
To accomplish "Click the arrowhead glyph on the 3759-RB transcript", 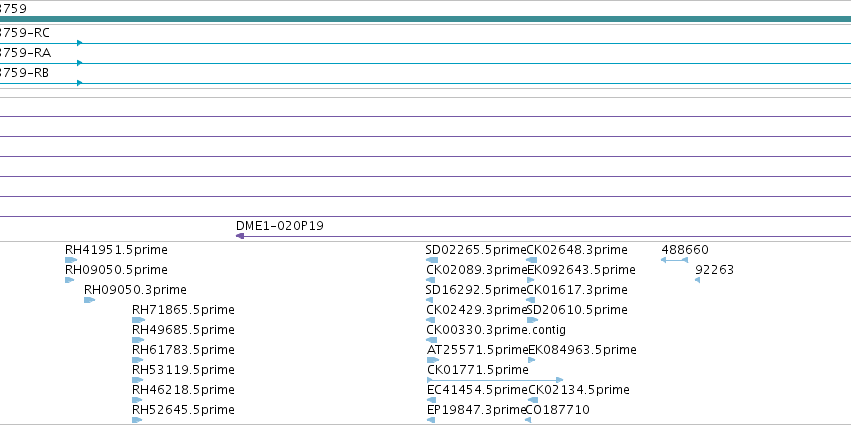I will pos(80,83).
